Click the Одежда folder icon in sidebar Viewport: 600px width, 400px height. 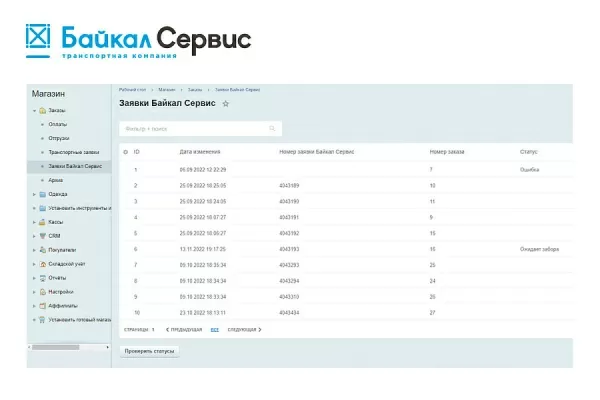(42, 194)
